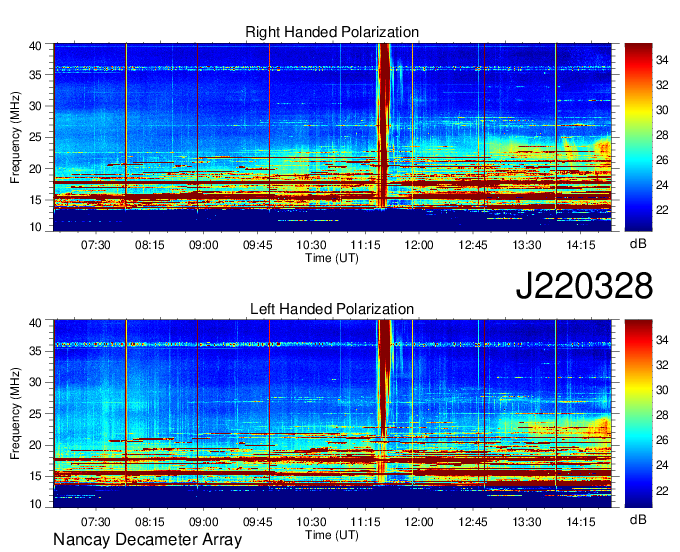
Task: Click the 12:00 time tick under the Right Handed plot
Action: [419, 245]
